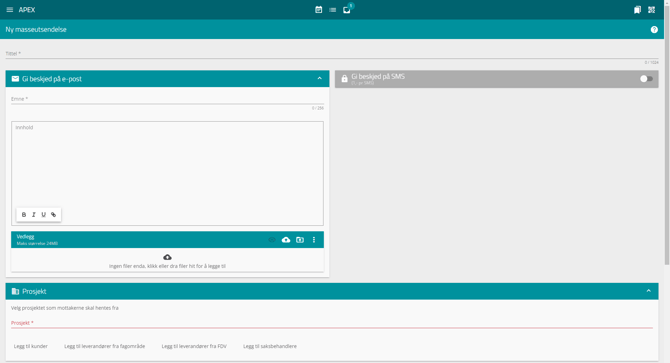Image resolution: width=670 pixels, height=363 pixels.
Task: Click Legg til kunder button
Action: [31, 346]
